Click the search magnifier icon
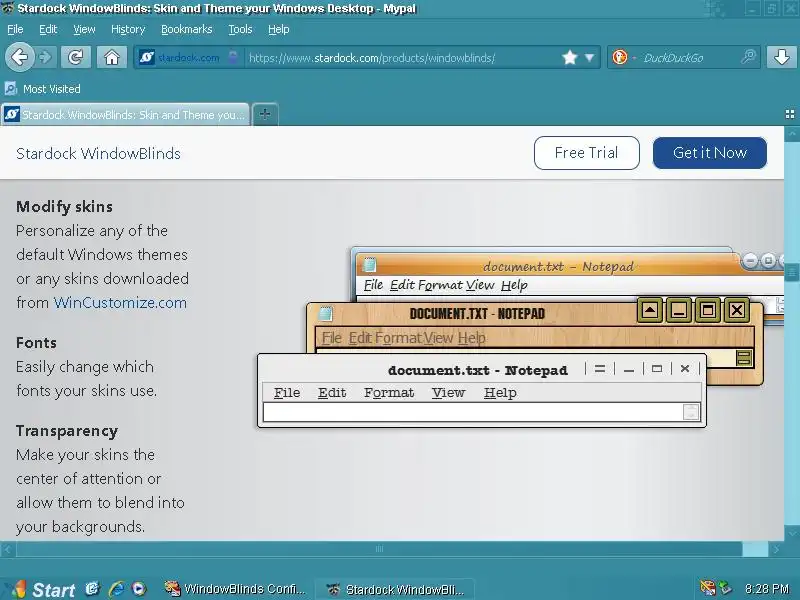This screenshot has height=600, width=800. 748,57
